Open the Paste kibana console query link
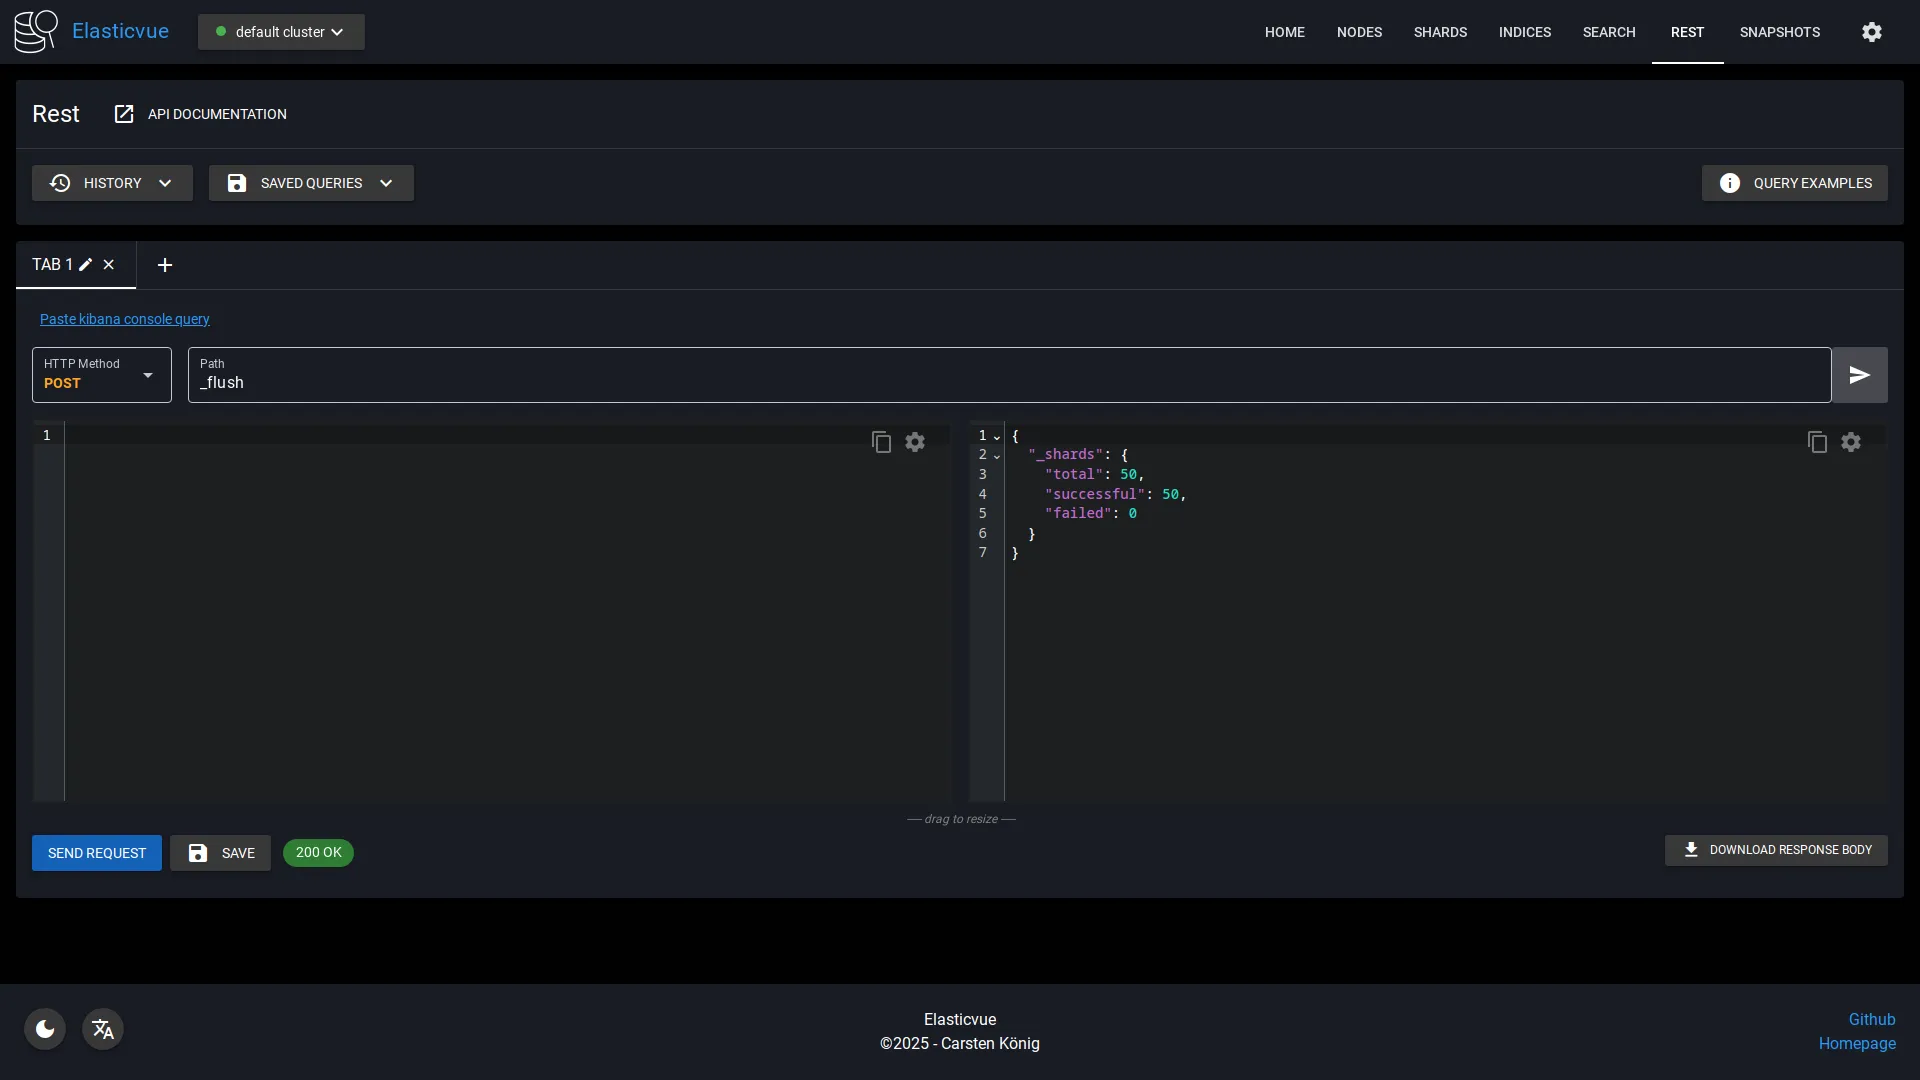 click(124, 319)
